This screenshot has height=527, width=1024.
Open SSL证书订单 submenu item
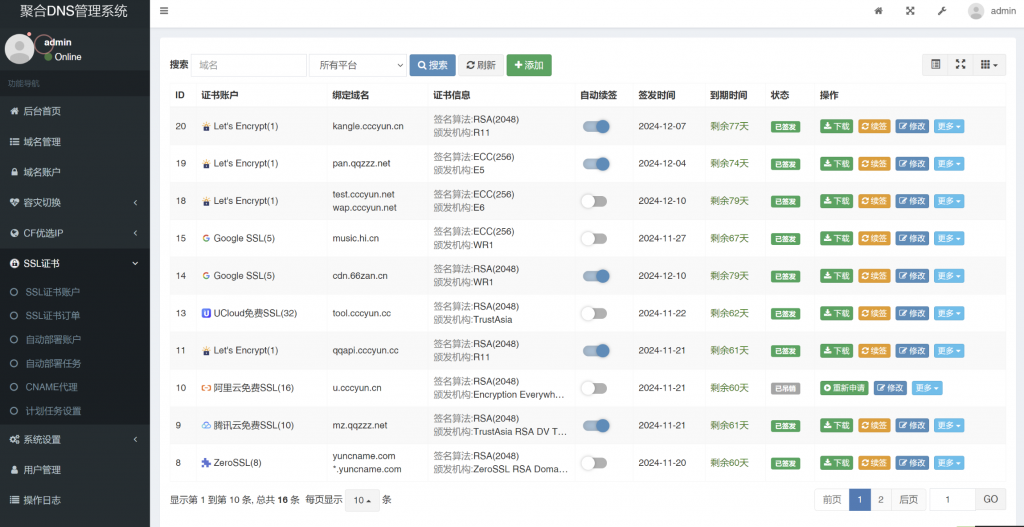click(x=75, y=315)
